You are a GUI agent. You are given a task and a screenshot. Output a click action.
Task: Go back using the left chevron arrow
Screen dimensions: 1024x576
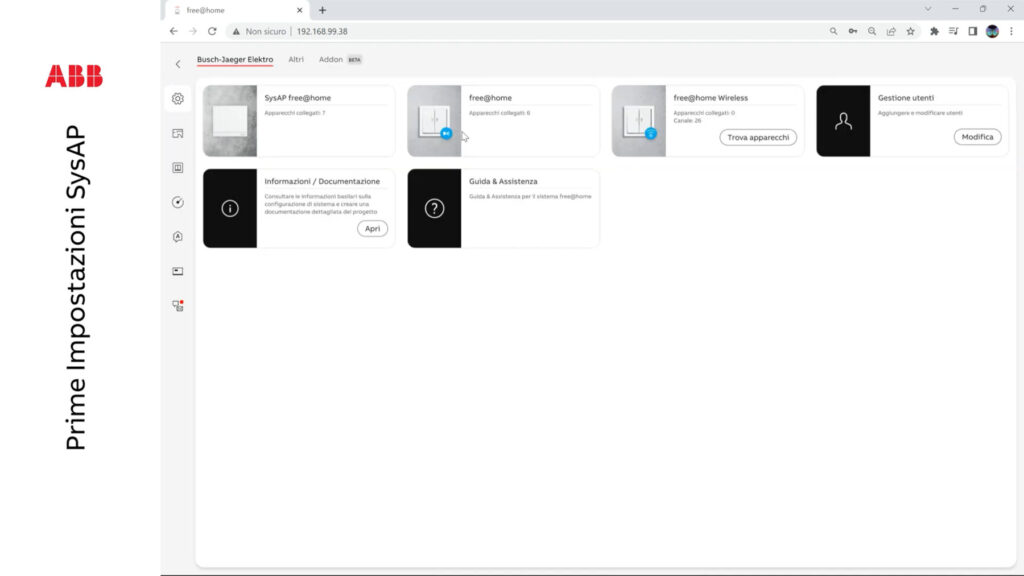(178, 64)
